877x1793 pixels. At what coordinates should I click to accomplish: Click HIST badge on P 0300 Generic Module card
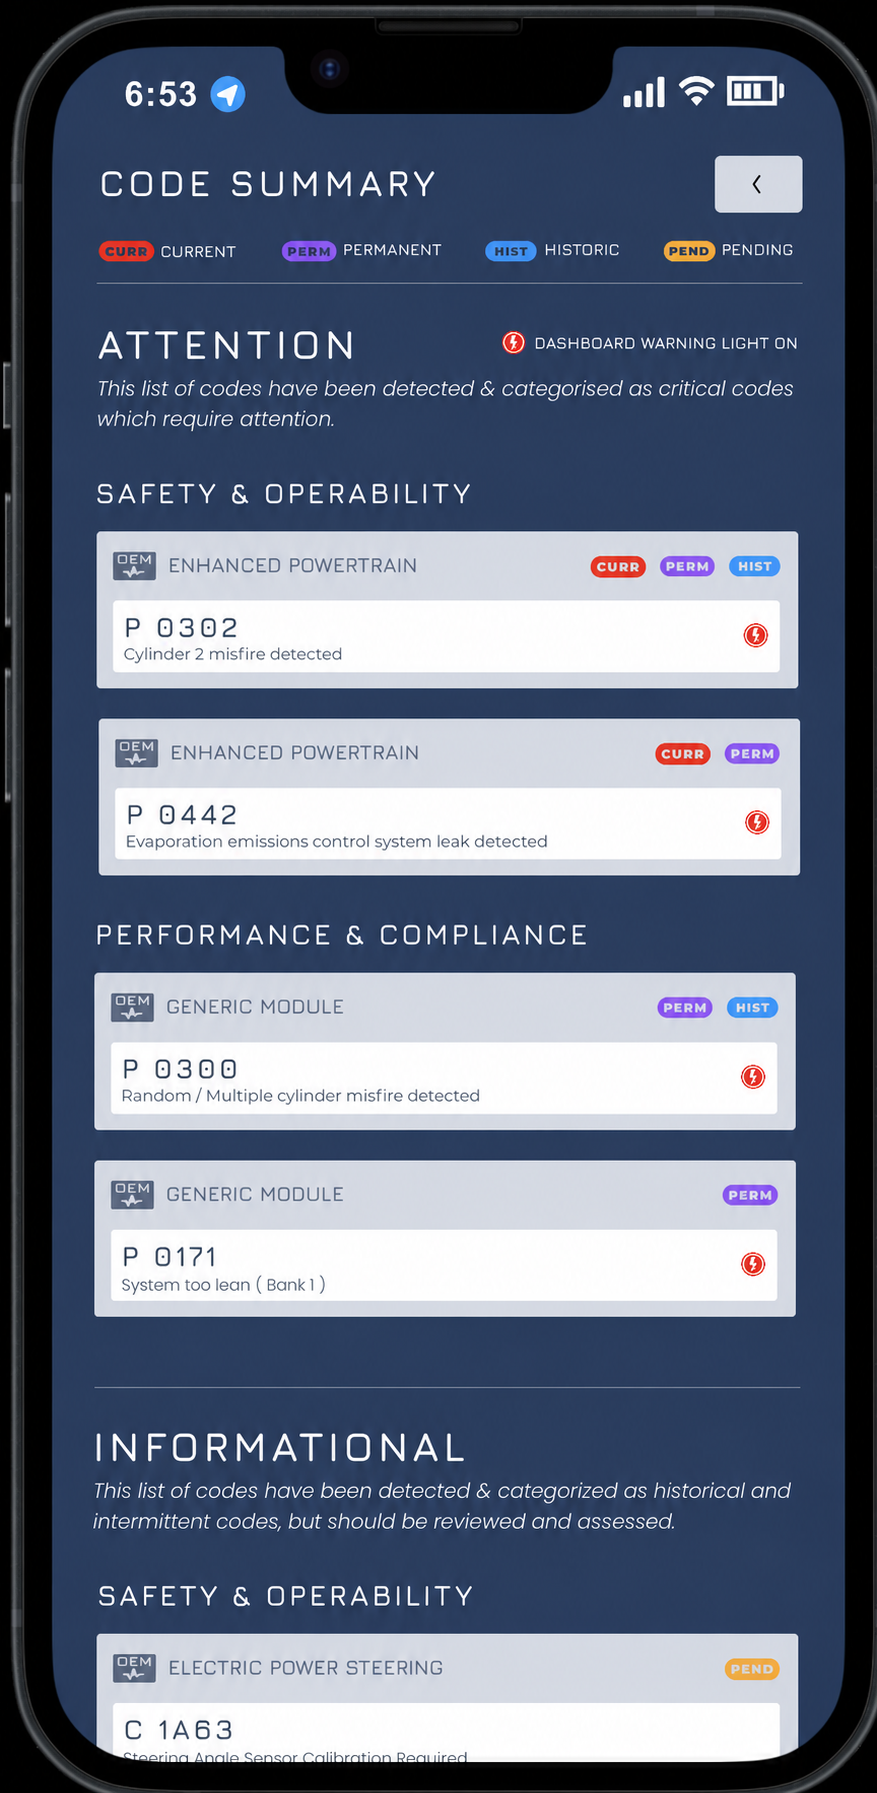click(753, 1008)
